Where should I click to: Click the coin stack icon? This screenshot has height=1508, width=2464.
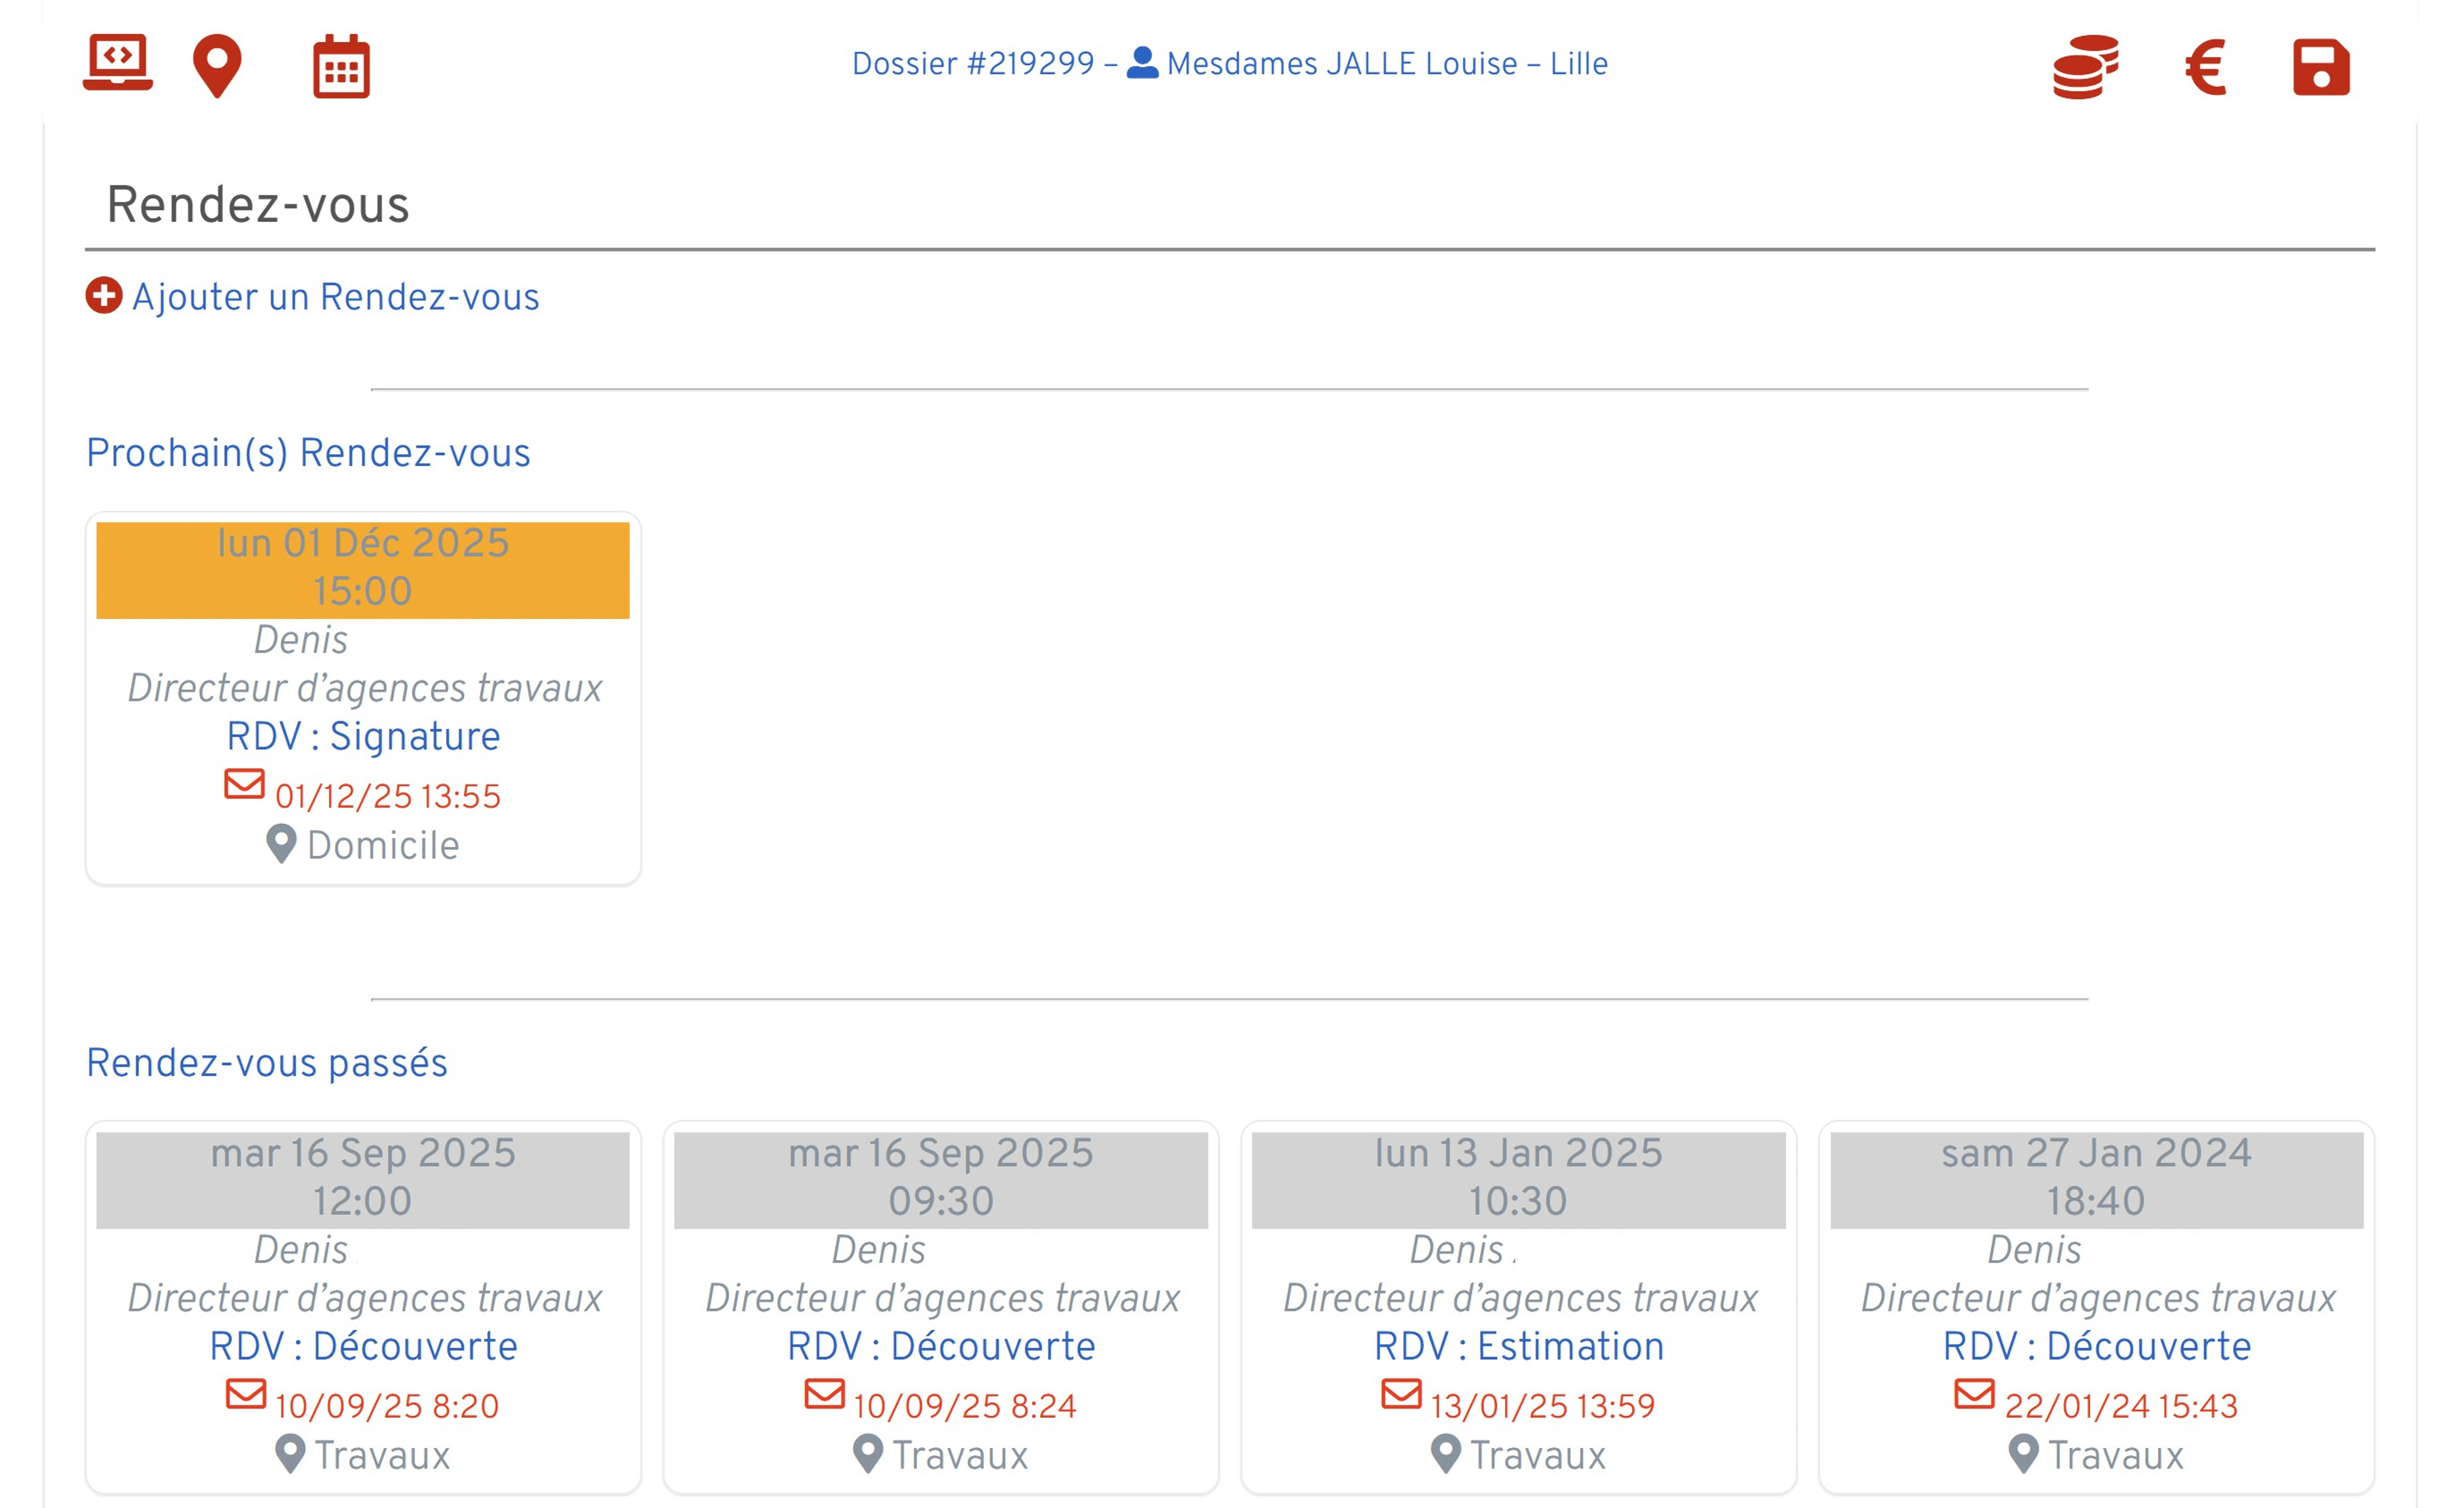point(2085,66)
